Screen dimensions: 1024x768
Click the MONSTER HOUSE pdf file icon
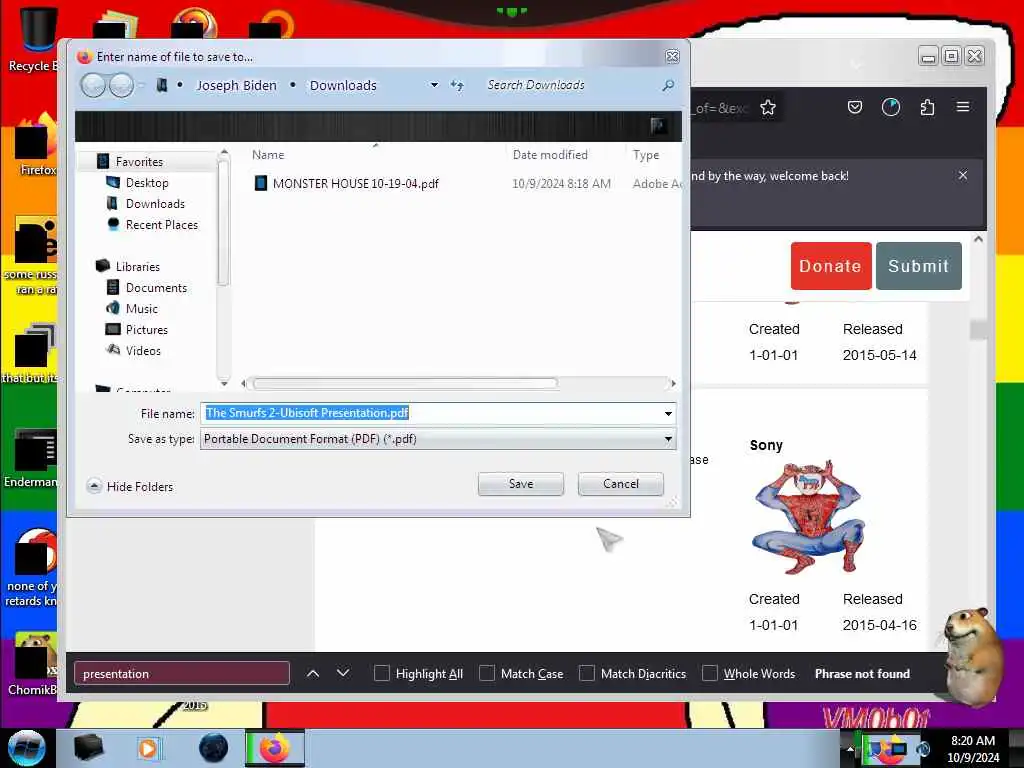tap(261, 183)
